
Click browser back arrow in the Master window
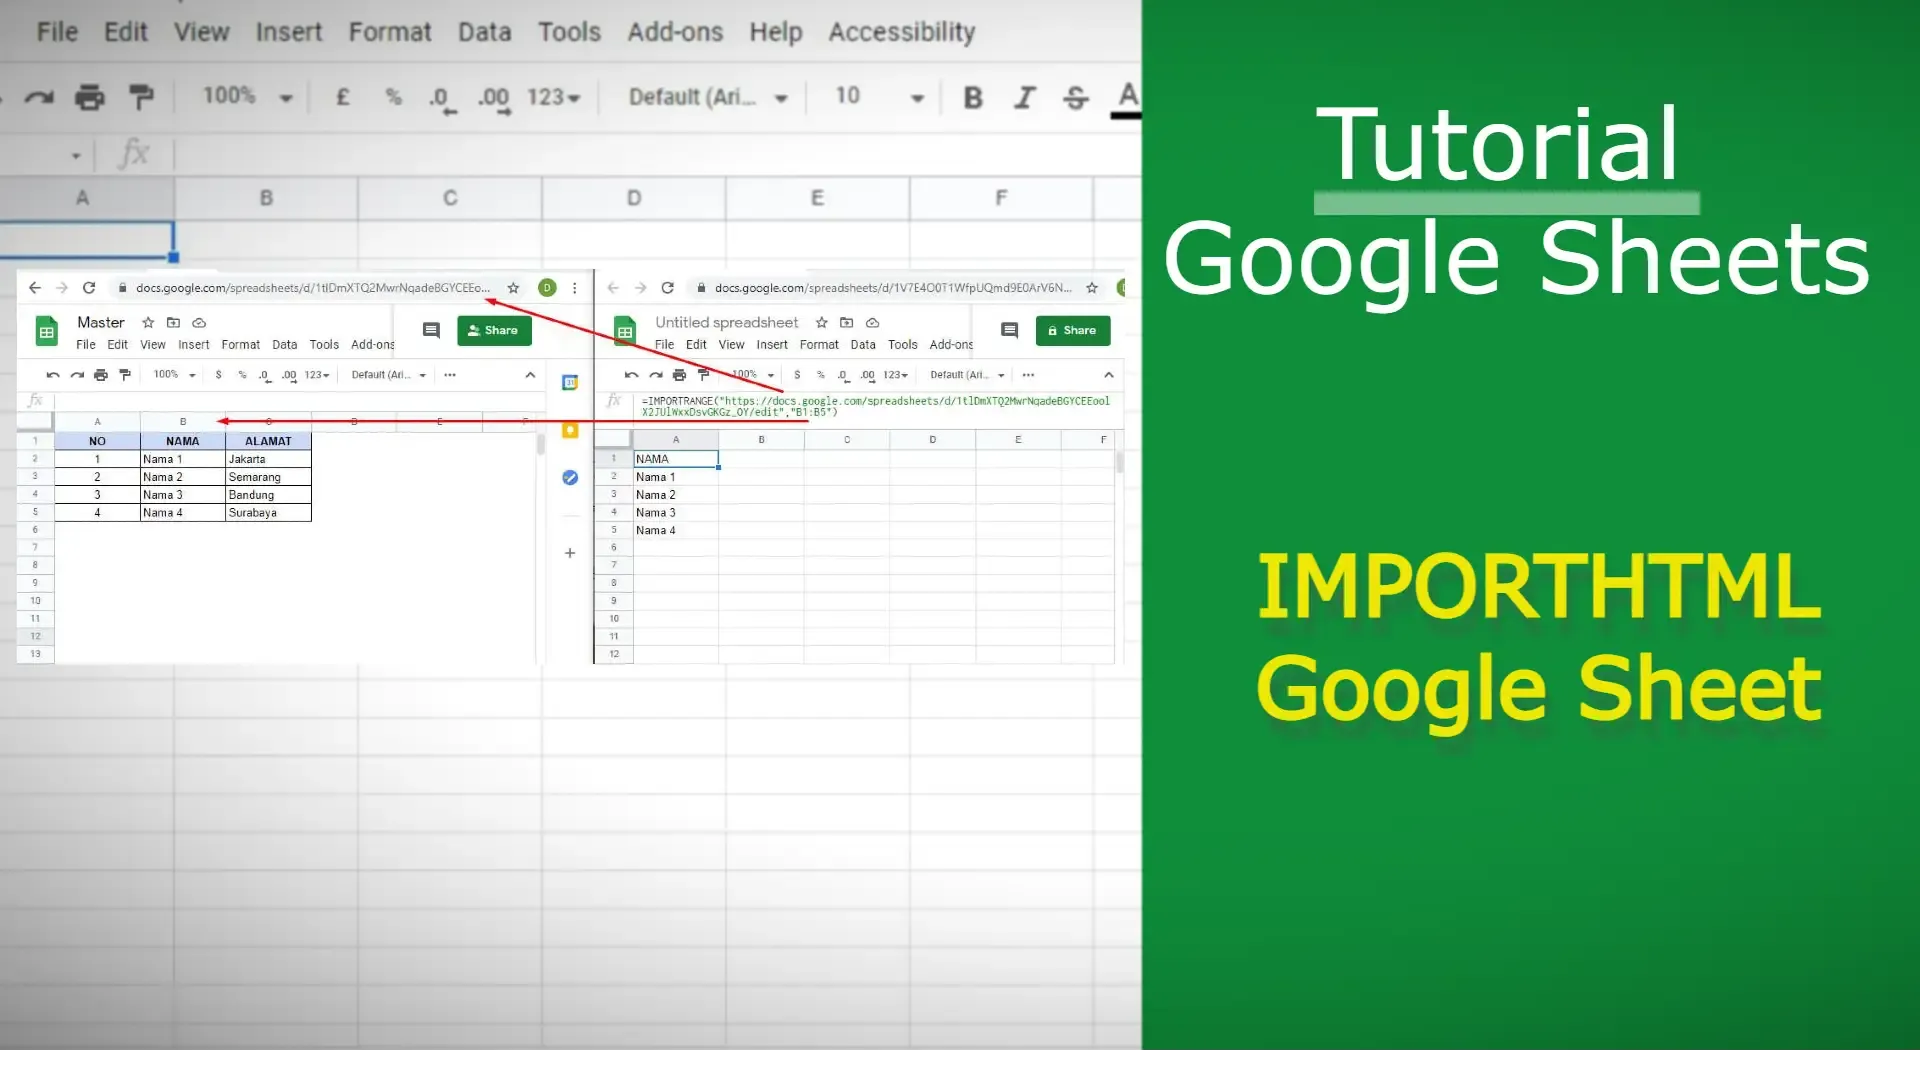coord(35,288)
